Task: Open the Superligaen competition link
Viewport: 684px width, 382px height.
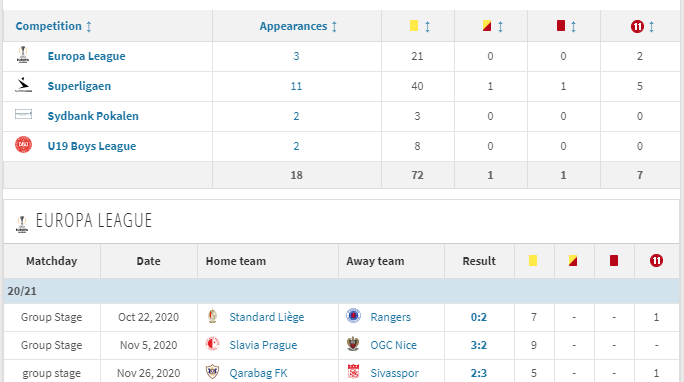Action: pos(79,86)
